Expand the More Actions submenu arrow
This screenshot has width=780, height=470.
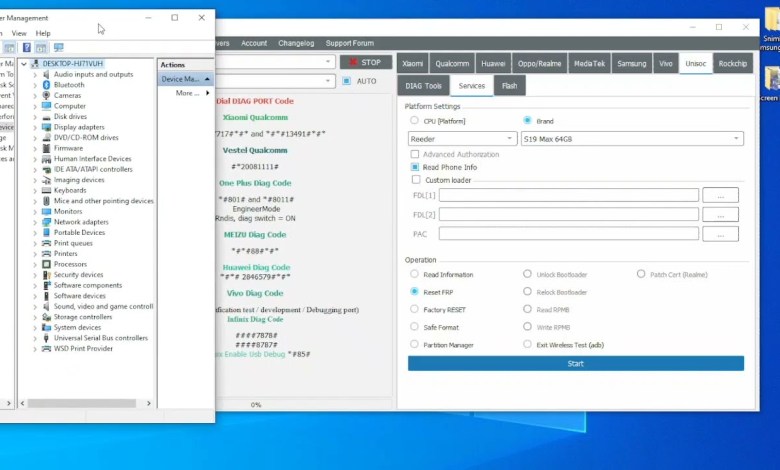point(207,93)
